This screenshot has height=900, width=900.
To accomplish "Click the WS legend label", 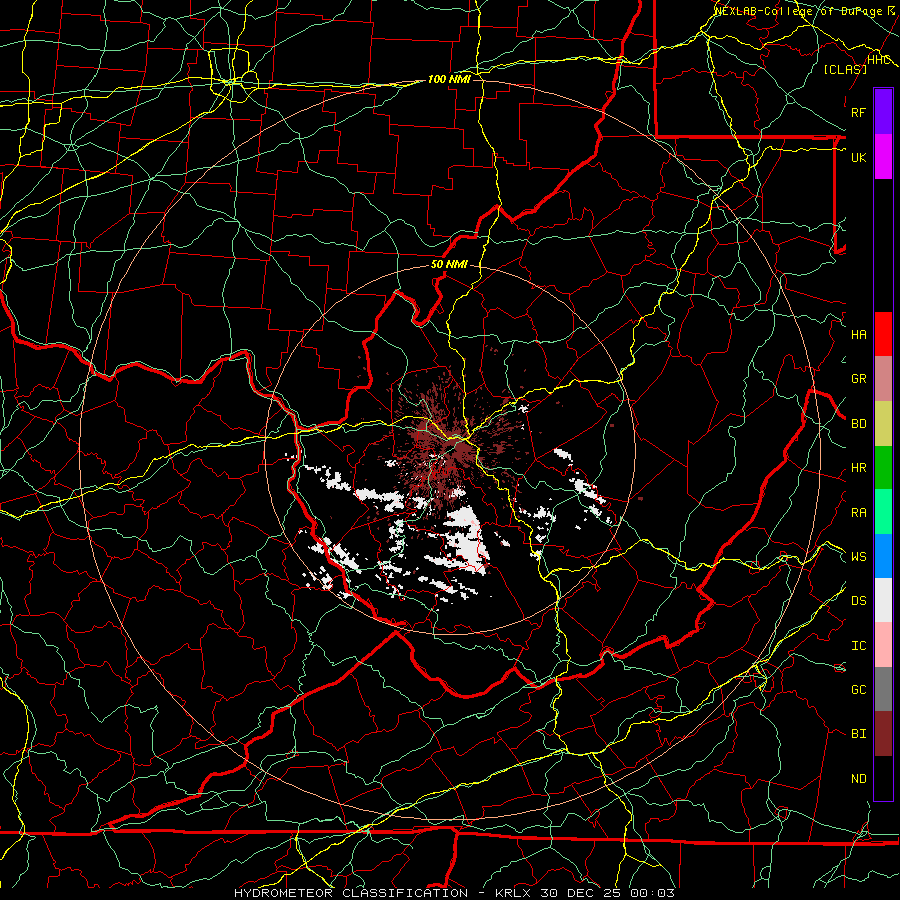I will tap(858, 556).
